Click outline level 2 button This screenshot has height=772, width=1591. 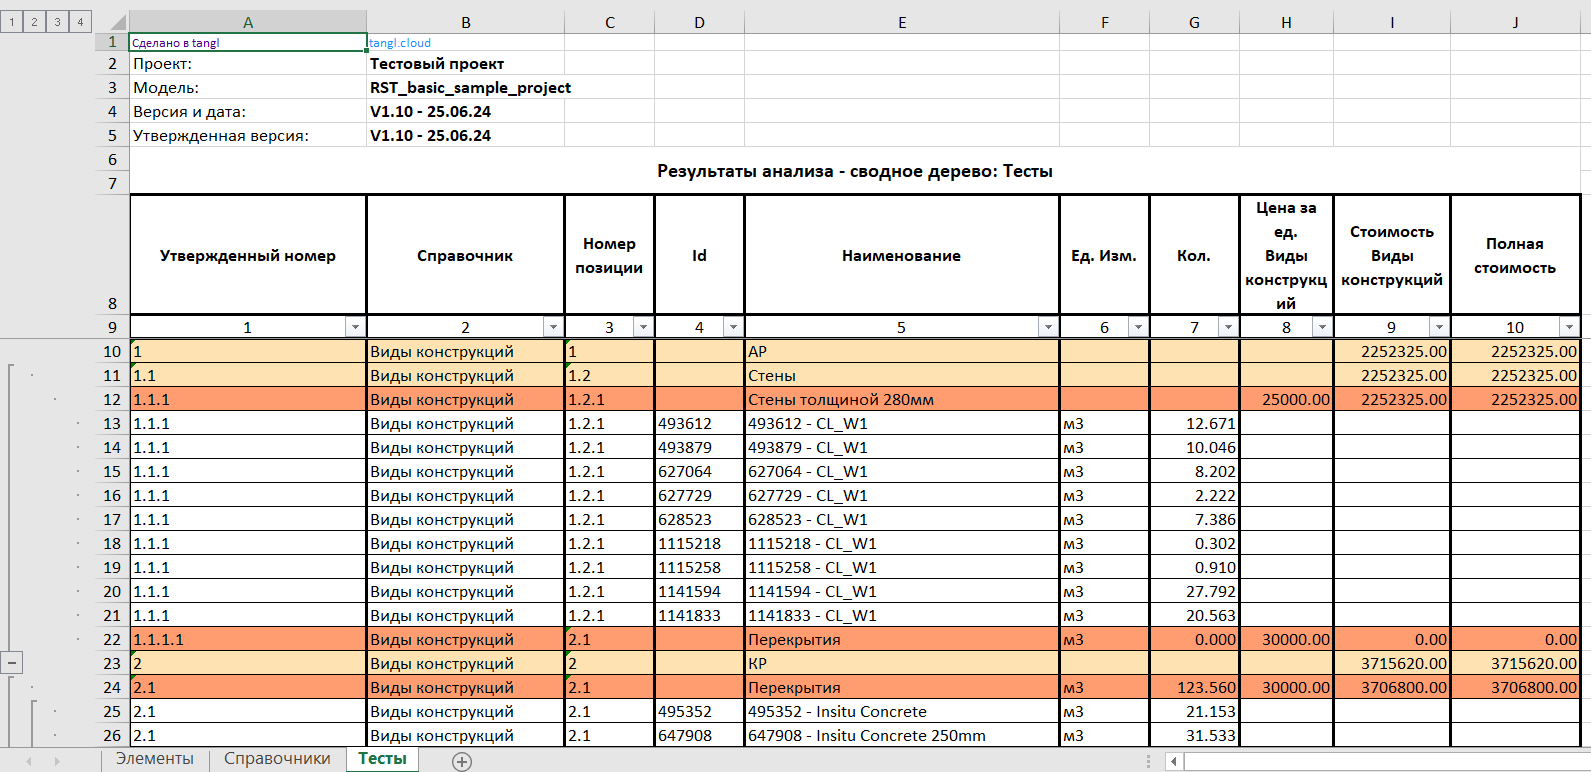tap(34, 21)
